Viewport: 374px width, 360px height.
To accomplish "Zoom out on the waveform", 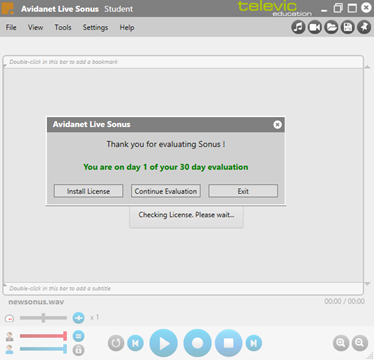I will click(x=360, y=343).
